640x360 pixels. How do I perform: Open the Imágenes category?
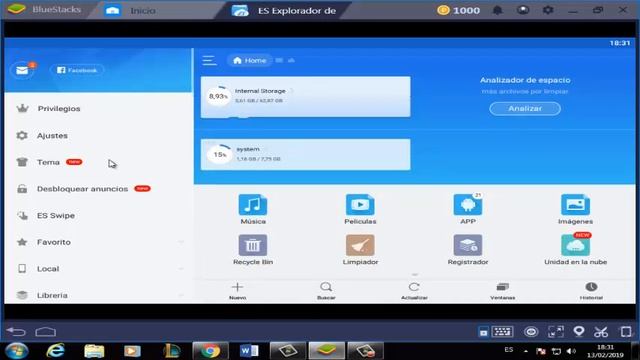[575, 209]
